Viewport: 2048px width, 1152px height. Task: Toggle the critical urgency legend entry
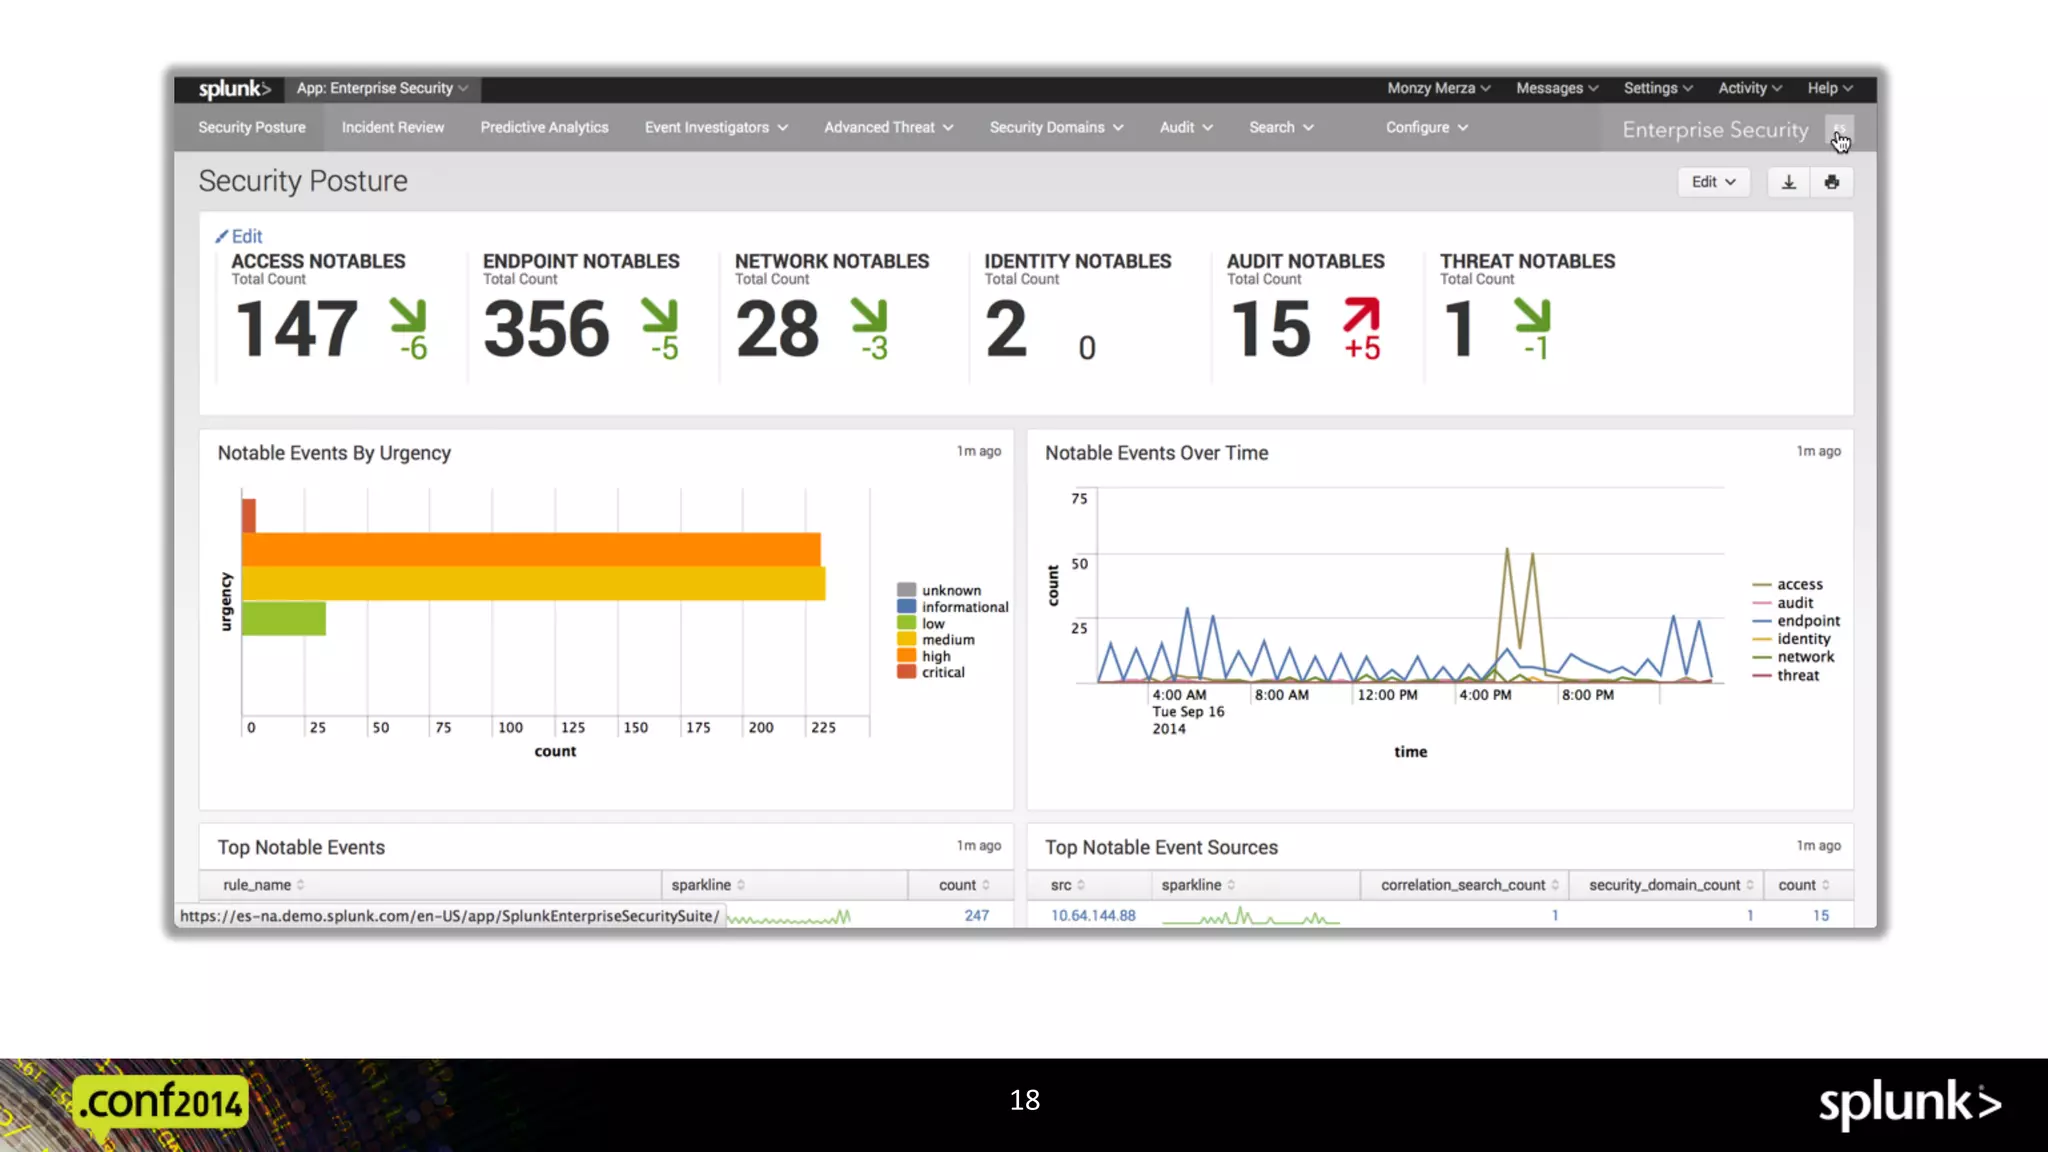click(x=942, y=672)
